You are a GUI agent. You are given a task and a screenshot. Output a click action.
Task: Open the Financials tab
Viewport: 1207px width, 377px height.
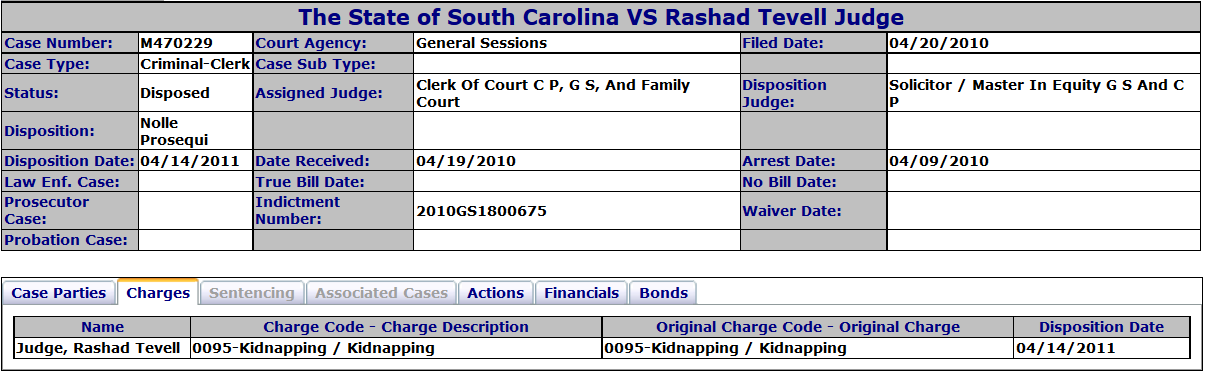(581, 293)
